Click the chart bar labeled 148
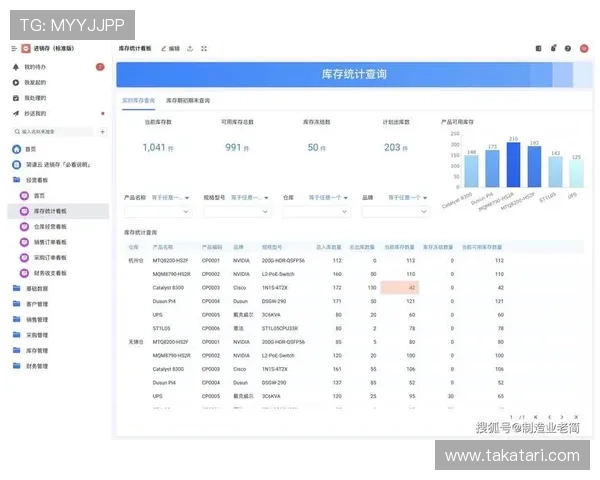The width and height of the screenshot is (600, 480). click(x=471, y=171)
